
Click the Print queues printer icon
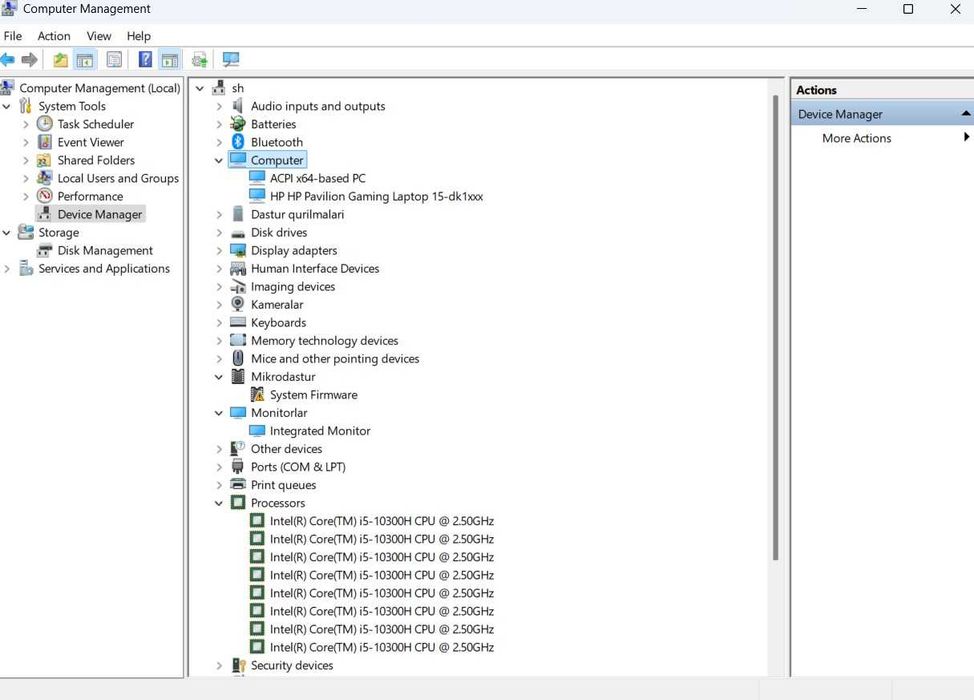click(238, 484)
